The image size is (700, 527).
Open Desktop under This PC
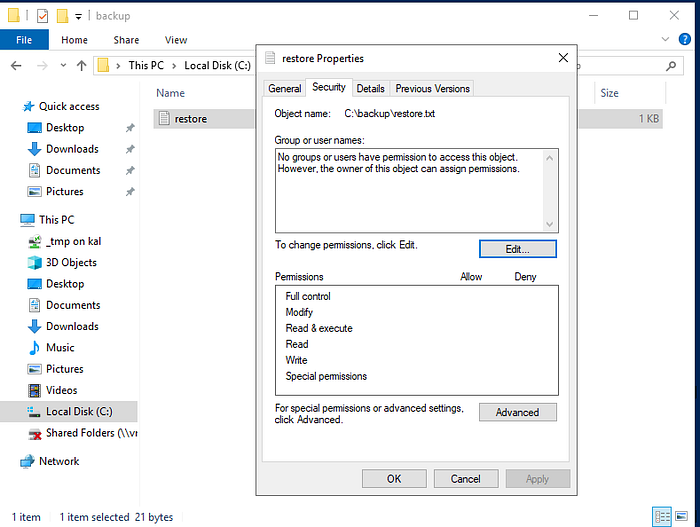(65, 284)
